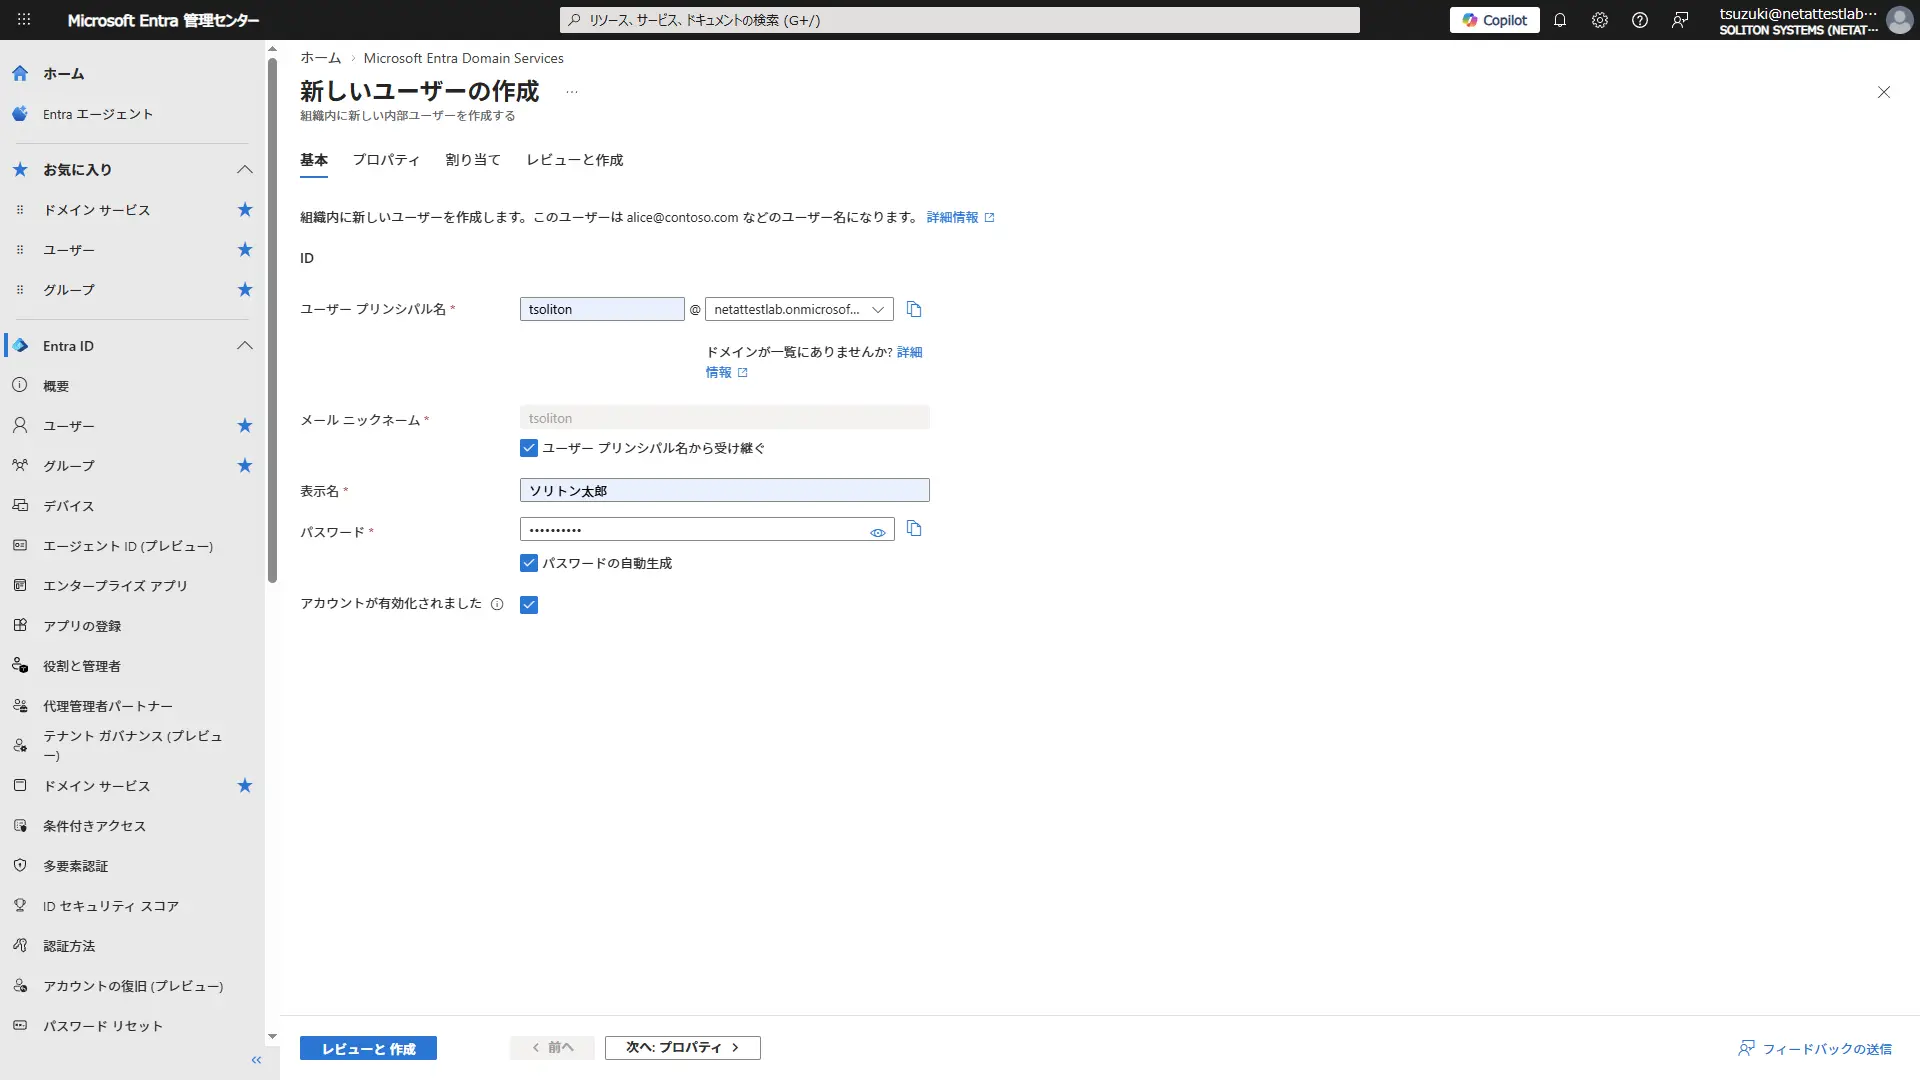Open portal settings gear icon

click(1599, 20)
